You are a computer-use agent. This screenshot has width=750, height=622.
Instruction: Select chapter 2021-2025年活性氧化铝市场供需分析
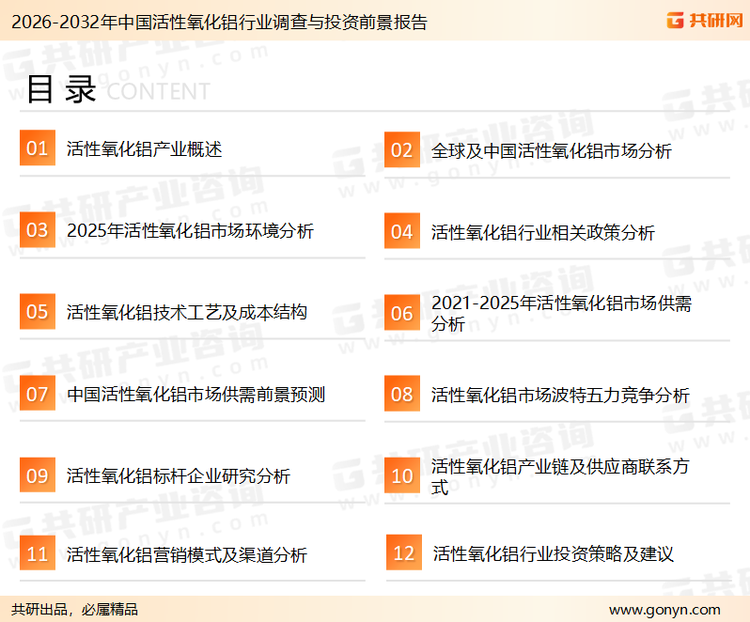[562, 313]
